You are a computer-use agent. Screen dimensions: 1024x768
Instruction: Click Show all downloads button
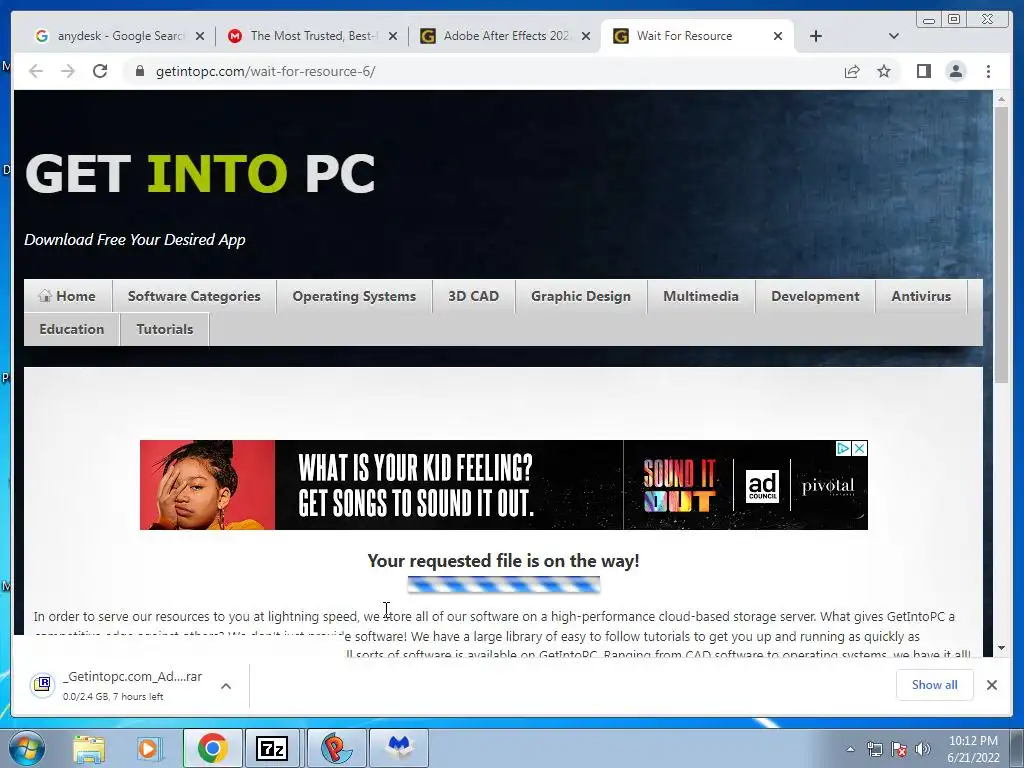tap(935, 684)
